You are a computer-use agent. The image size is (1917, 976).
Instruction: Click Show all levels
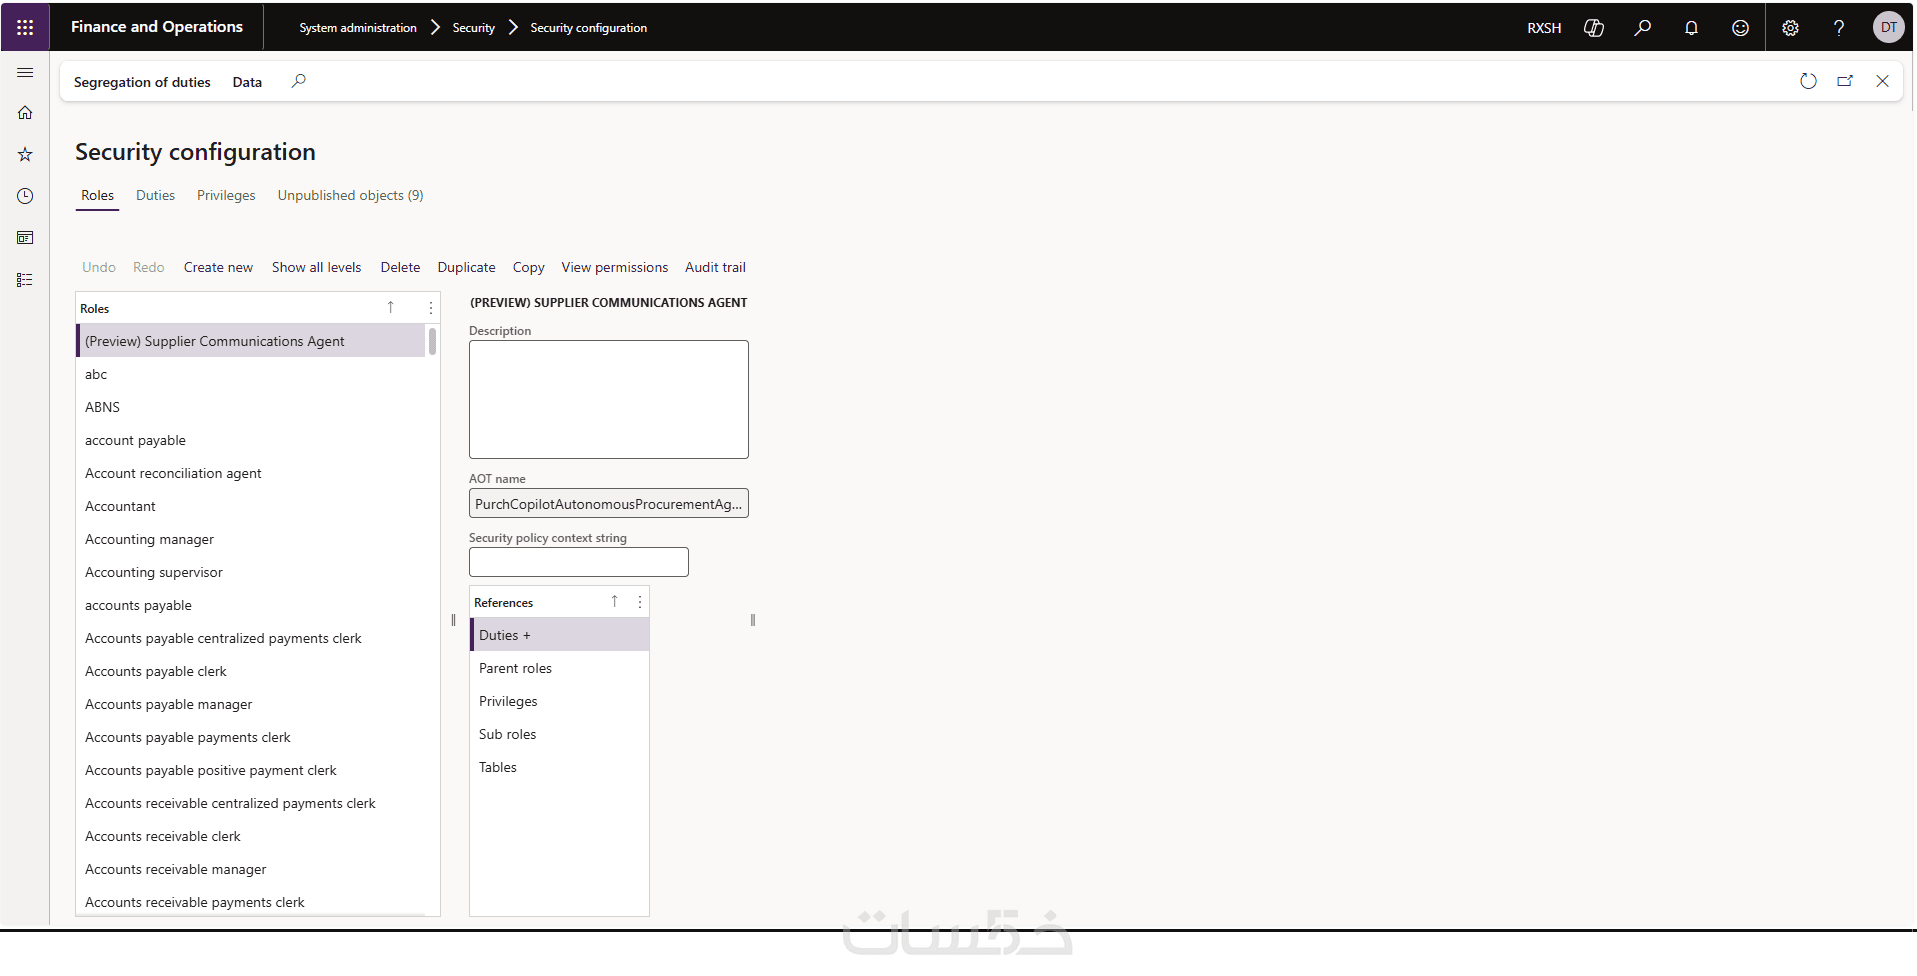(317, 268)
